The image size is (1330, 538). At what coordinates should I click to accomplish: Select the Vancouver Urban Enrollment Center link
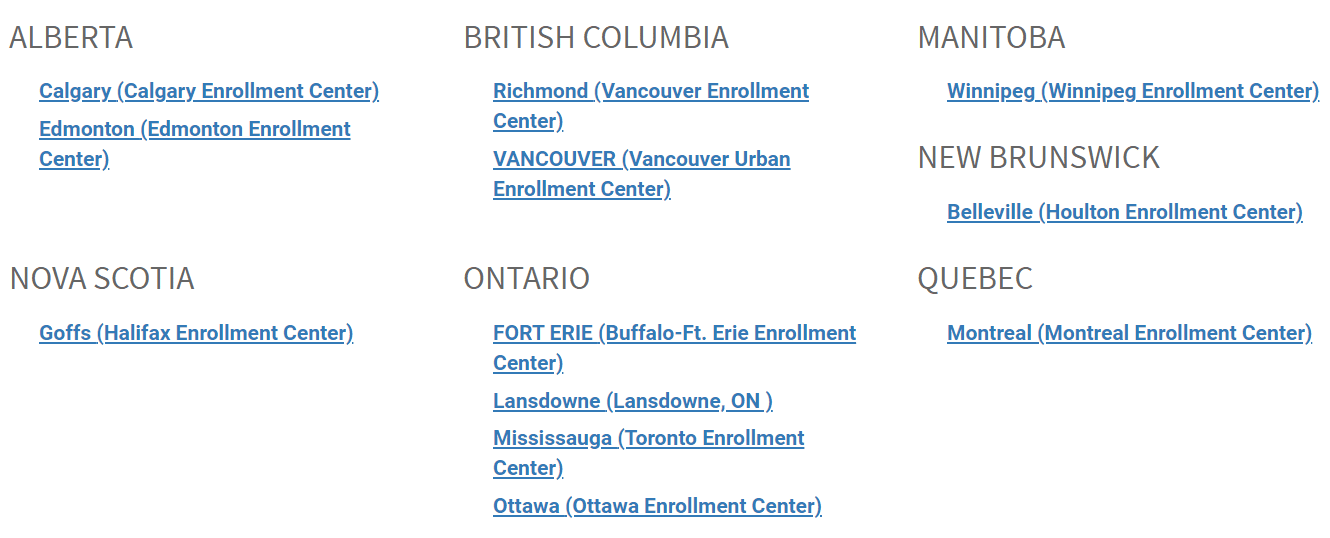tap(641, 159)
